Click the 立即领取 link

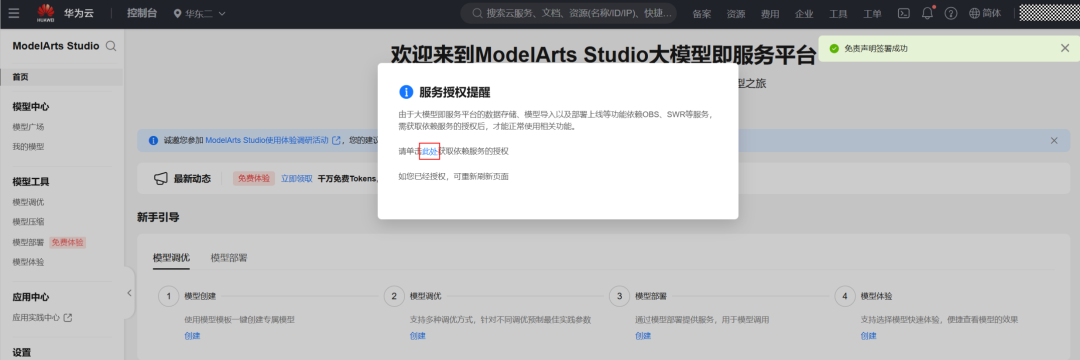297,178
